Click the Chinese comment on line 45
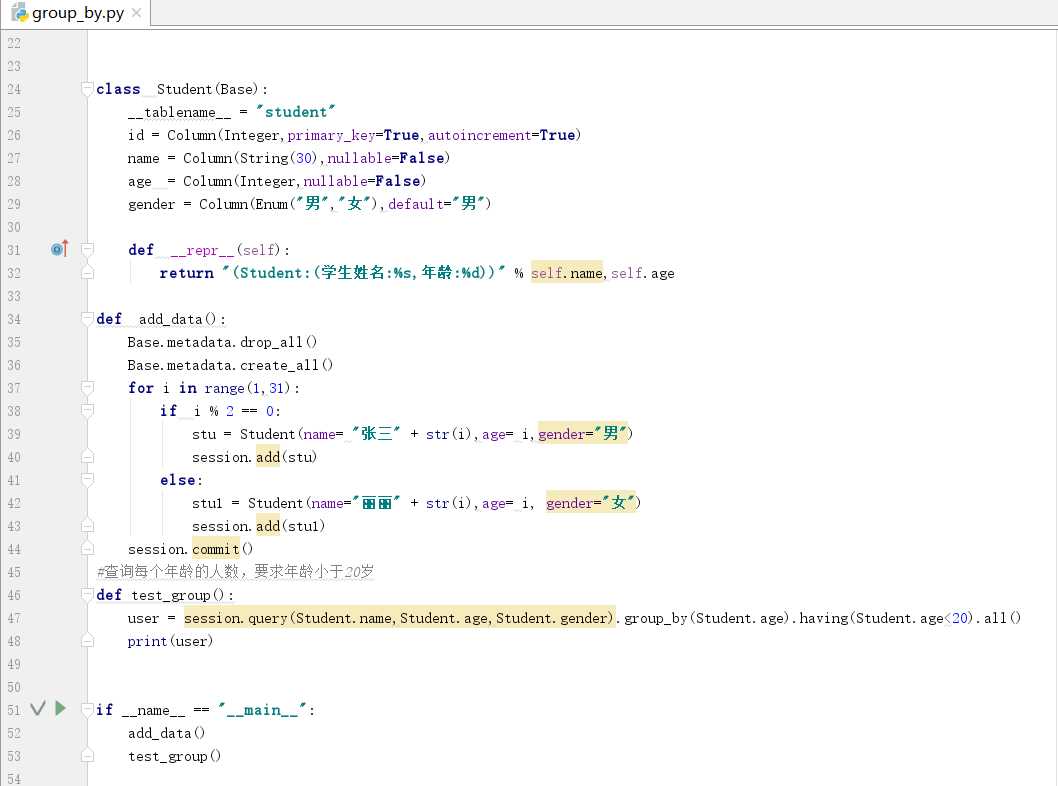The height and width of the screenshot is (786, 1058). coord(235,571)
